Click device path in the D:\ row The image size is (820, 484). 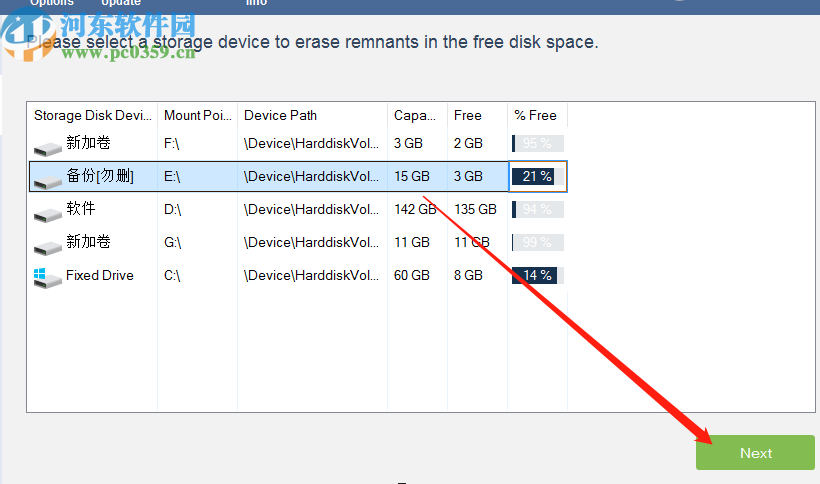(x=311, y=209)
